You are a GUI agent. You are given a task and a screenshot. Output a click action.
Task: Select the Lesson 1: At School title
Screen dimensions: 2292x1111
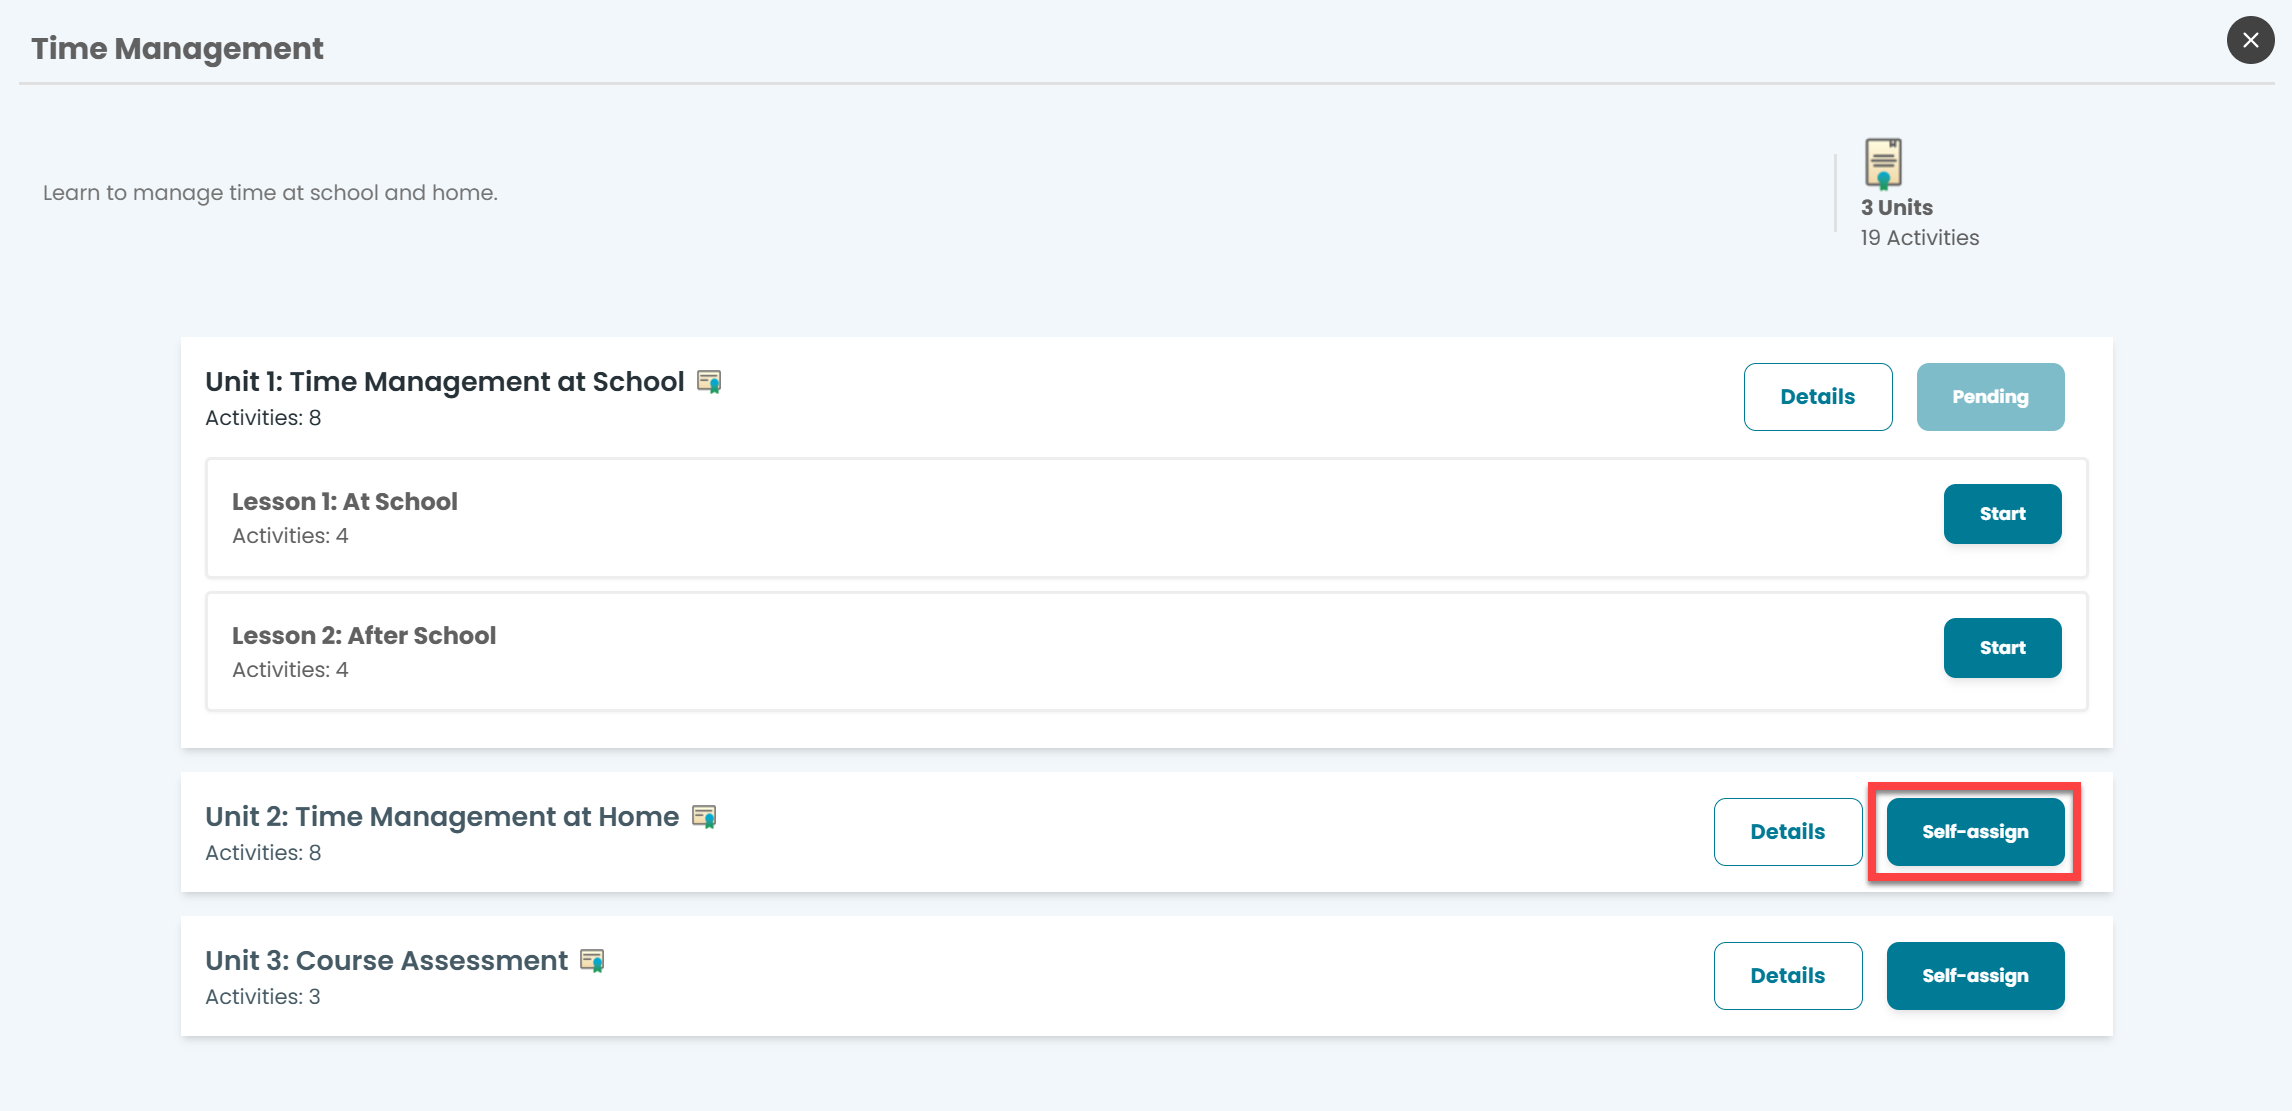pos(345,502)
